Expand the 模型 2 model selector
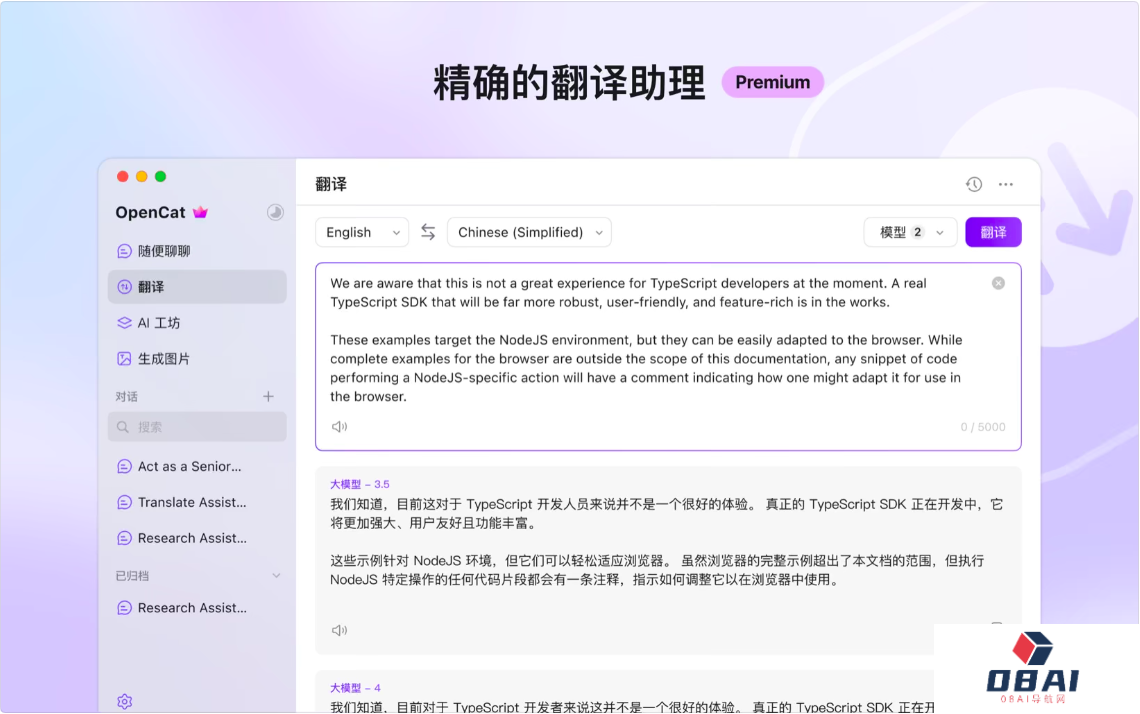The height and width of the screenshot is (714, 1140). click(910, 233)
